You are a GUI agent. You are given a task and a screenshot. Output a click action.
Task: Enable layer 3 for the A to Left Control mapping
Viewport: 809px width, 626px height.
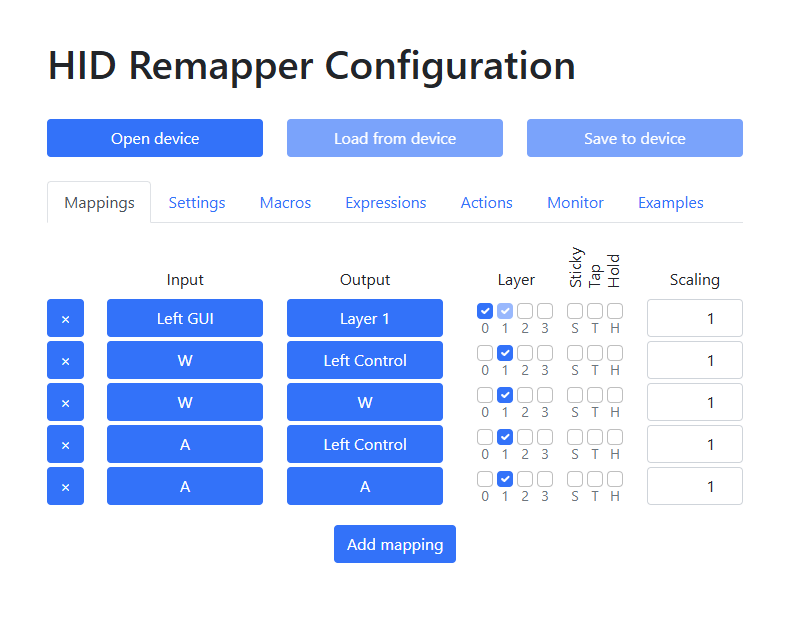(x=545, y=437)
